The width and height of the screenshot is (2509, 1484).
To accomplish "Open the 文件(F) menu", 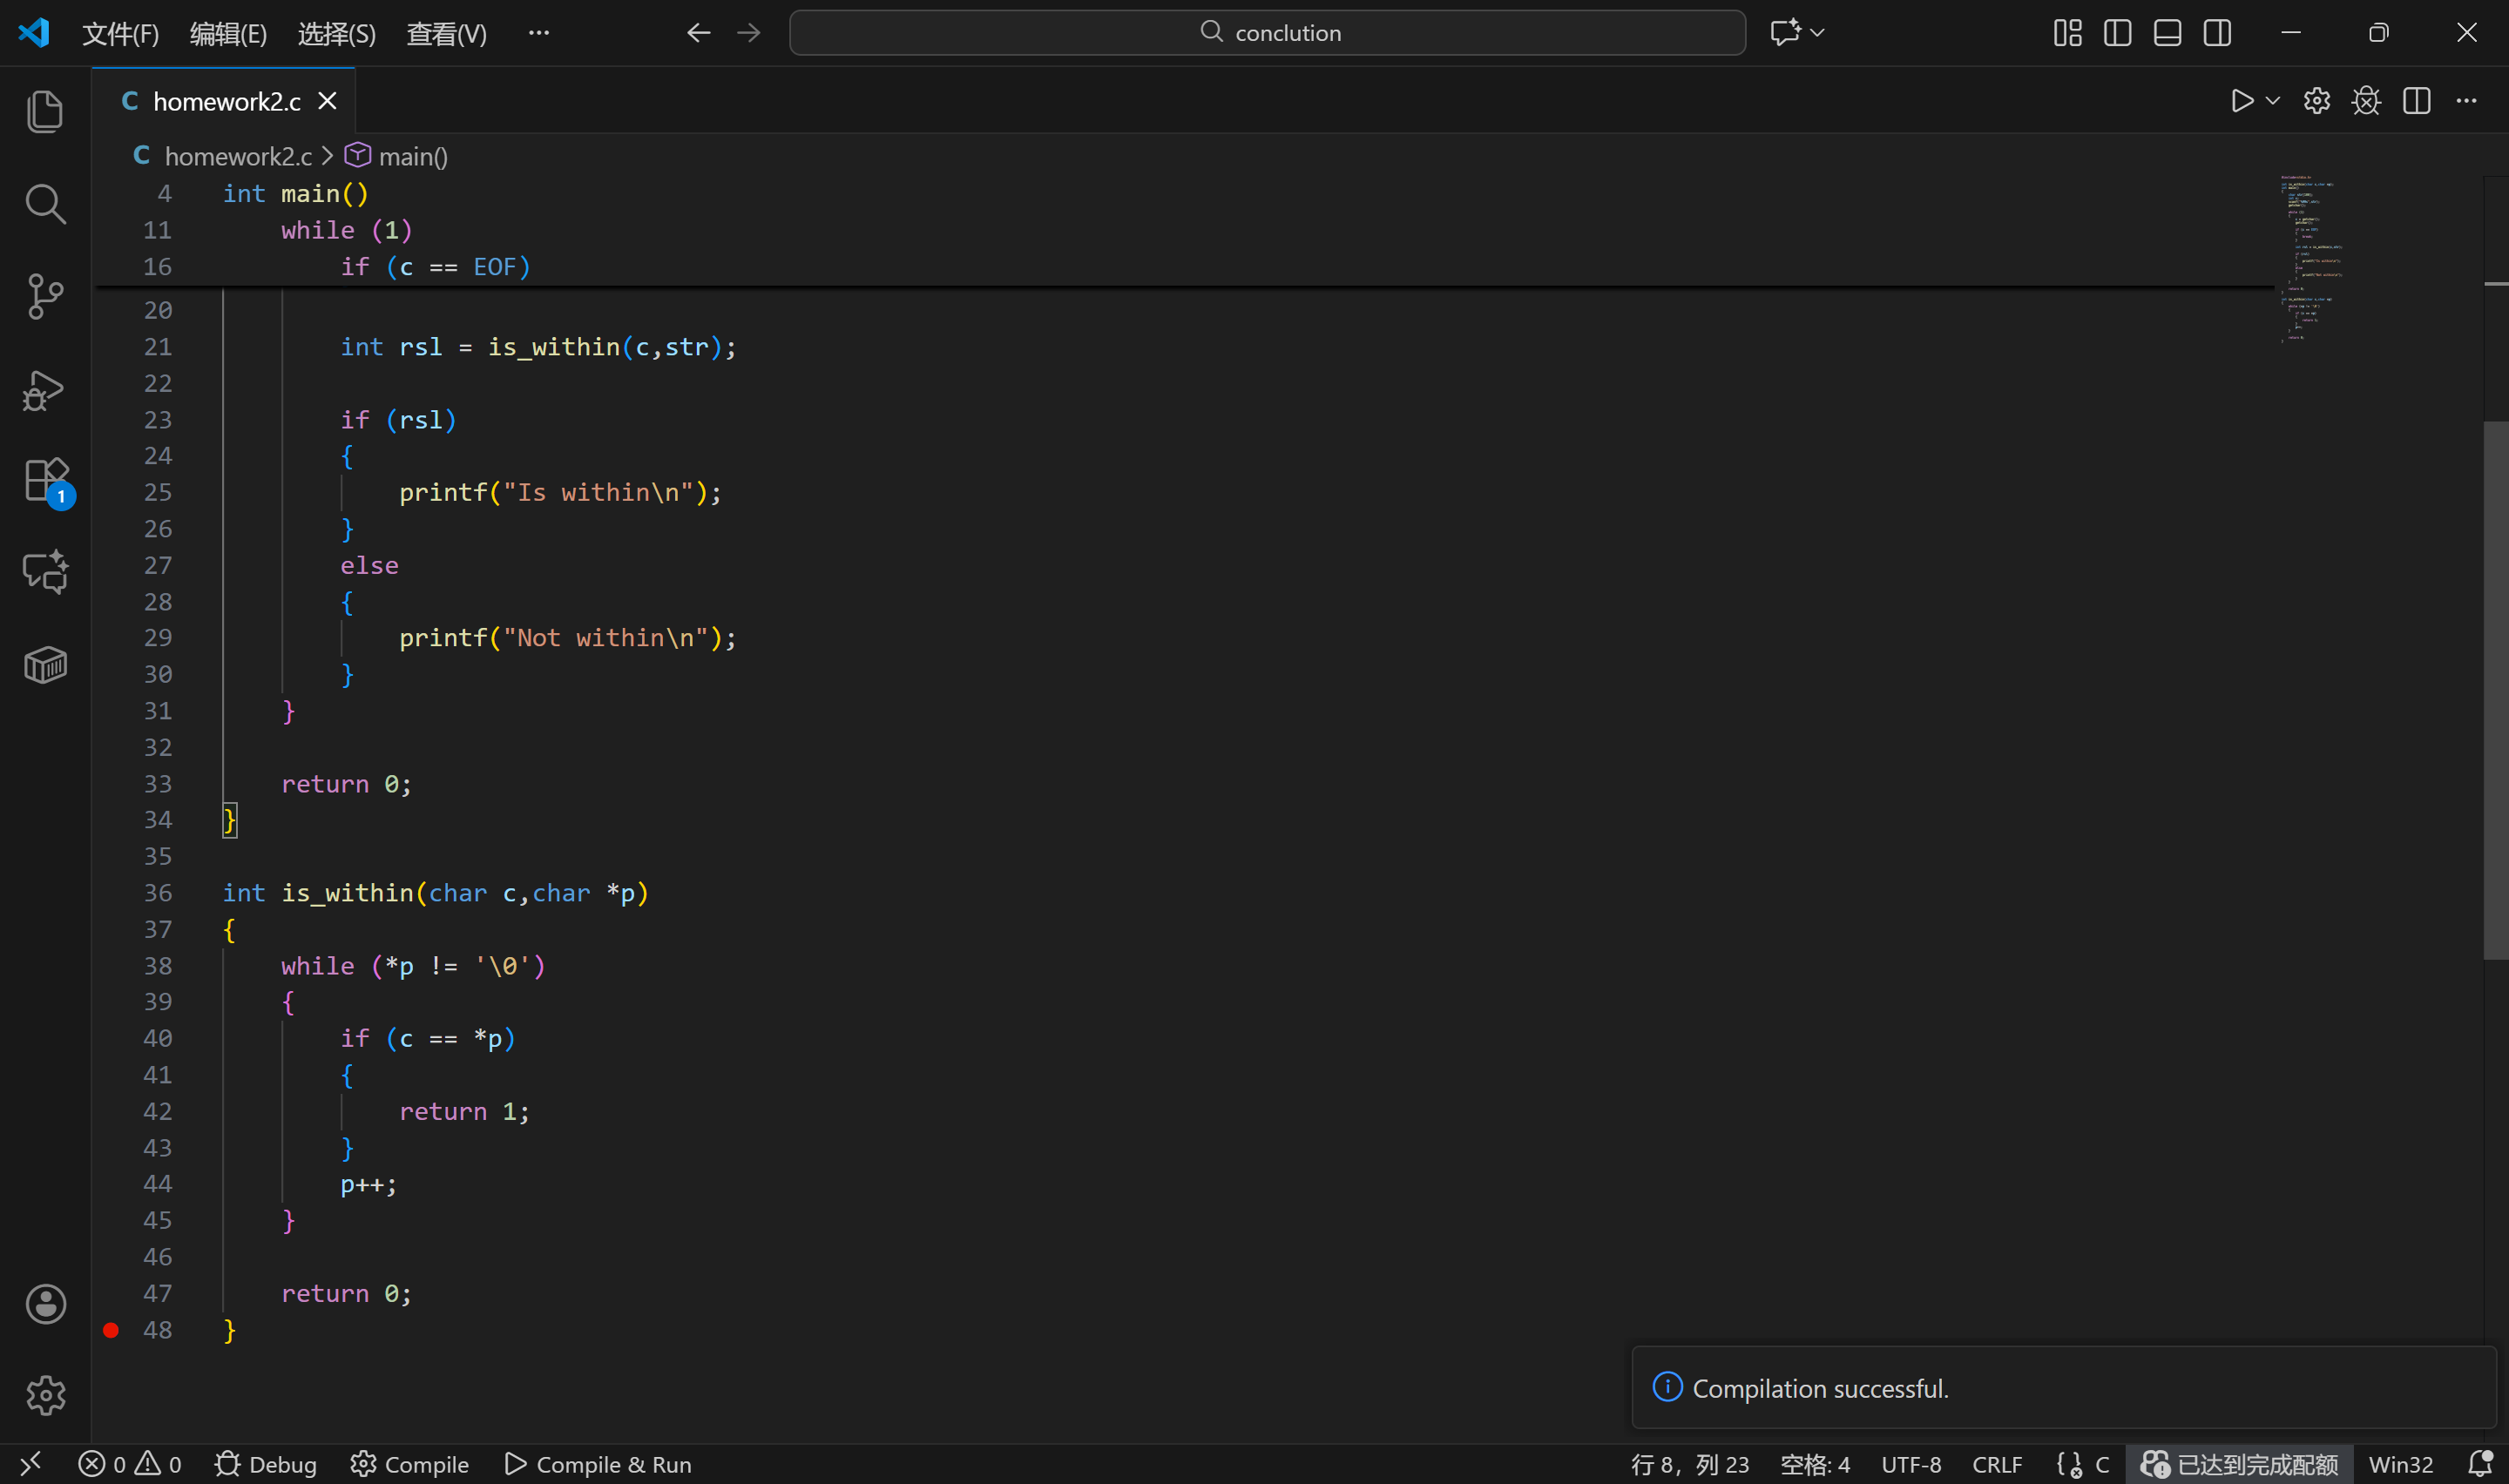I will point(120,34).
